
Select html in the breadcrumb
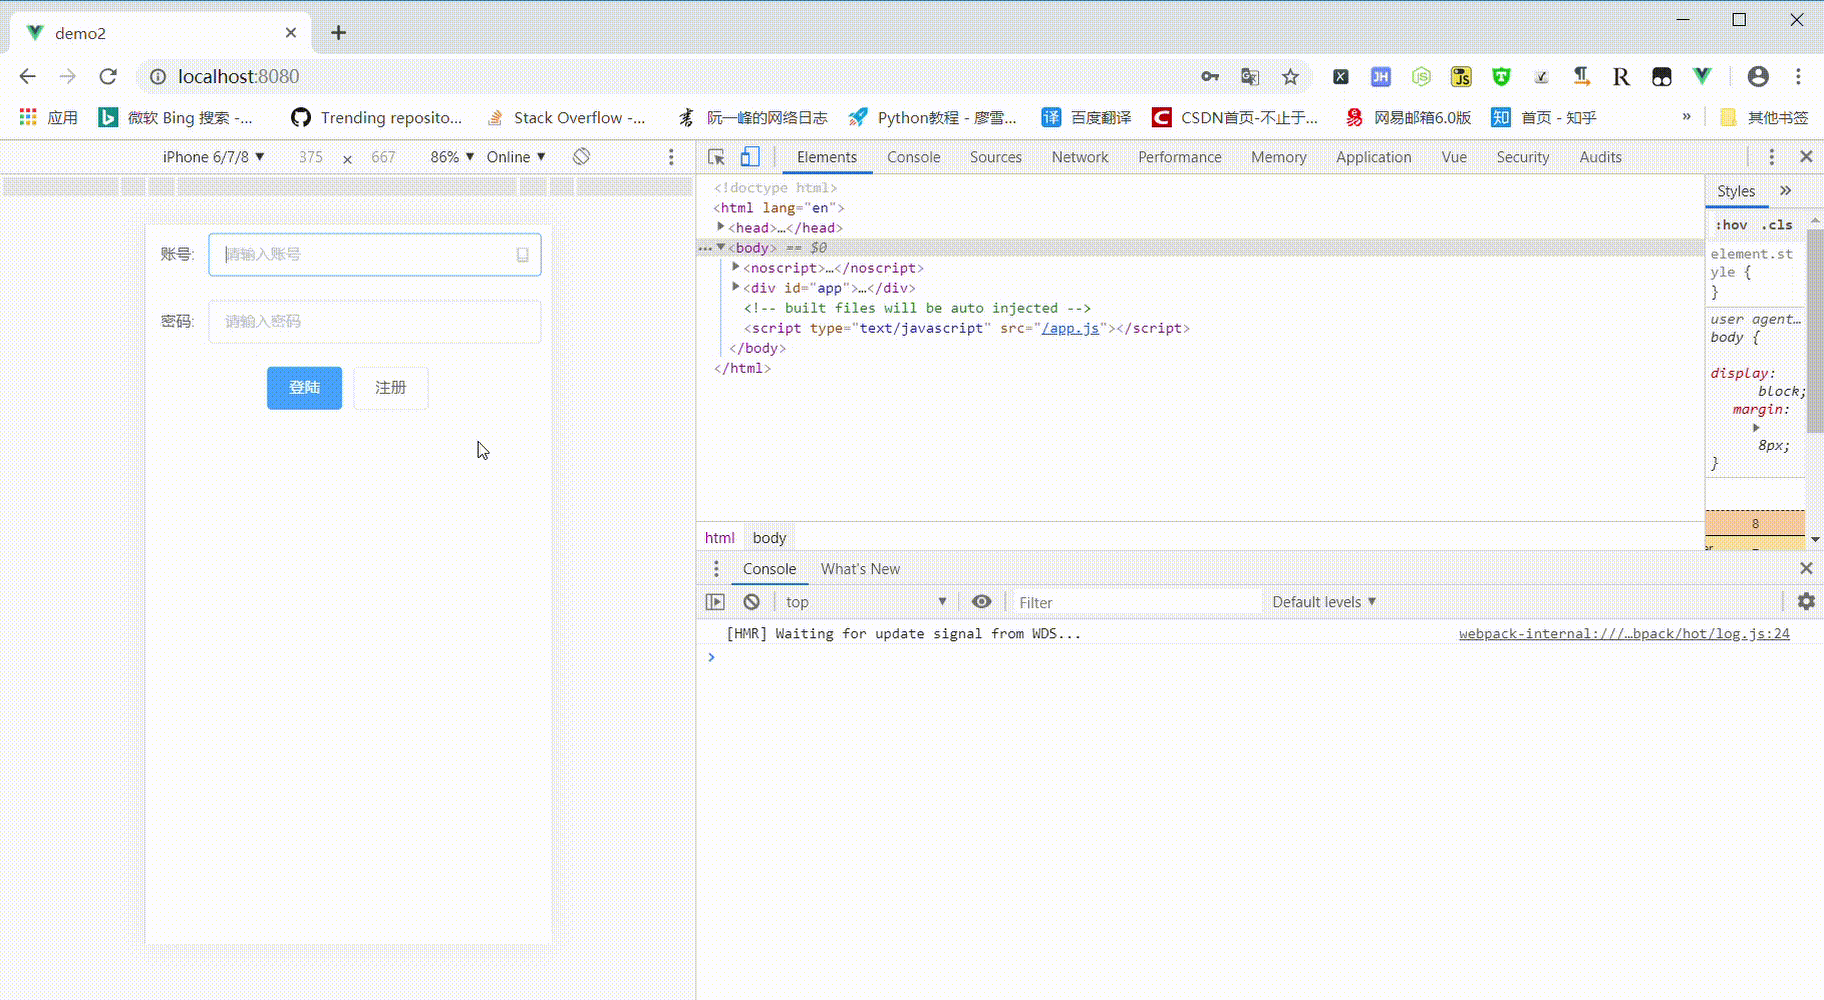click(x=719, y=538)
